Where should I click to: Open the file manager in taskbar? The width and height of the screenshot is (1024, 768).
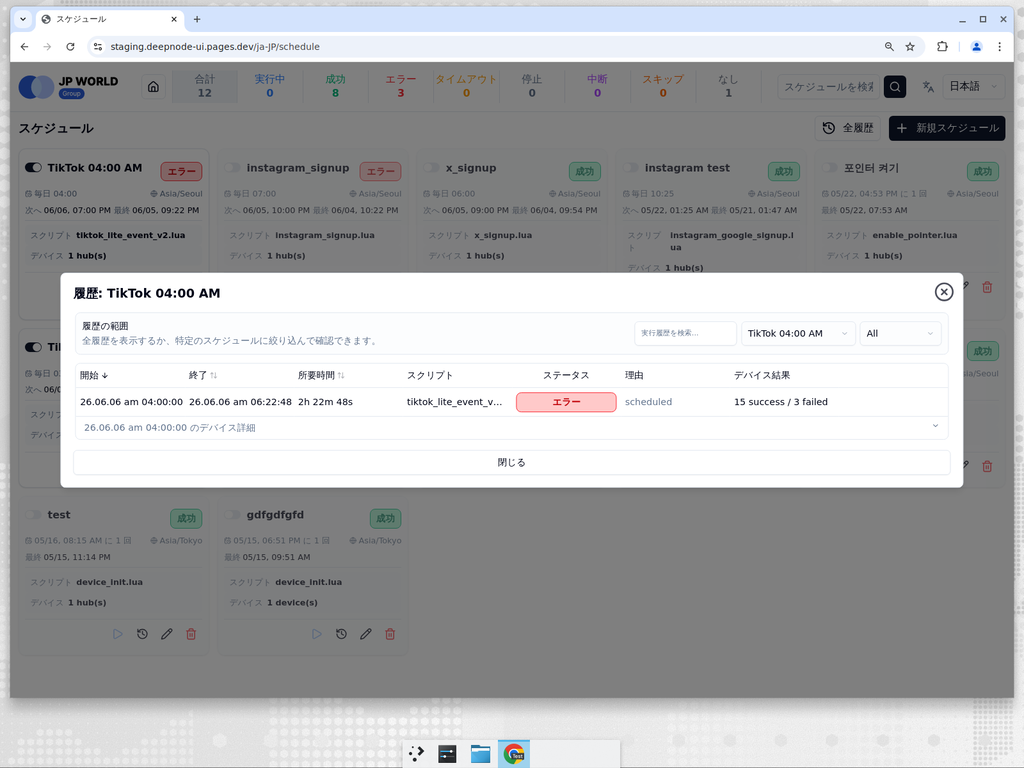[x=480, y=754]
